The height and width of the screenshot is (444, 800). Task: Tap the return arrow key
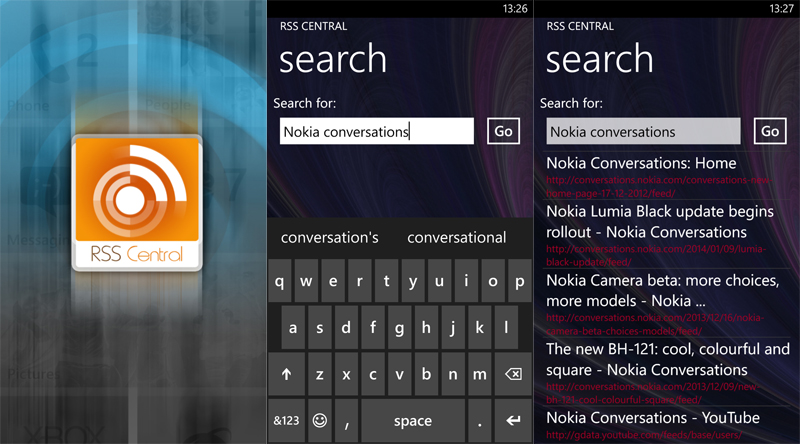(x=513, y=421)
